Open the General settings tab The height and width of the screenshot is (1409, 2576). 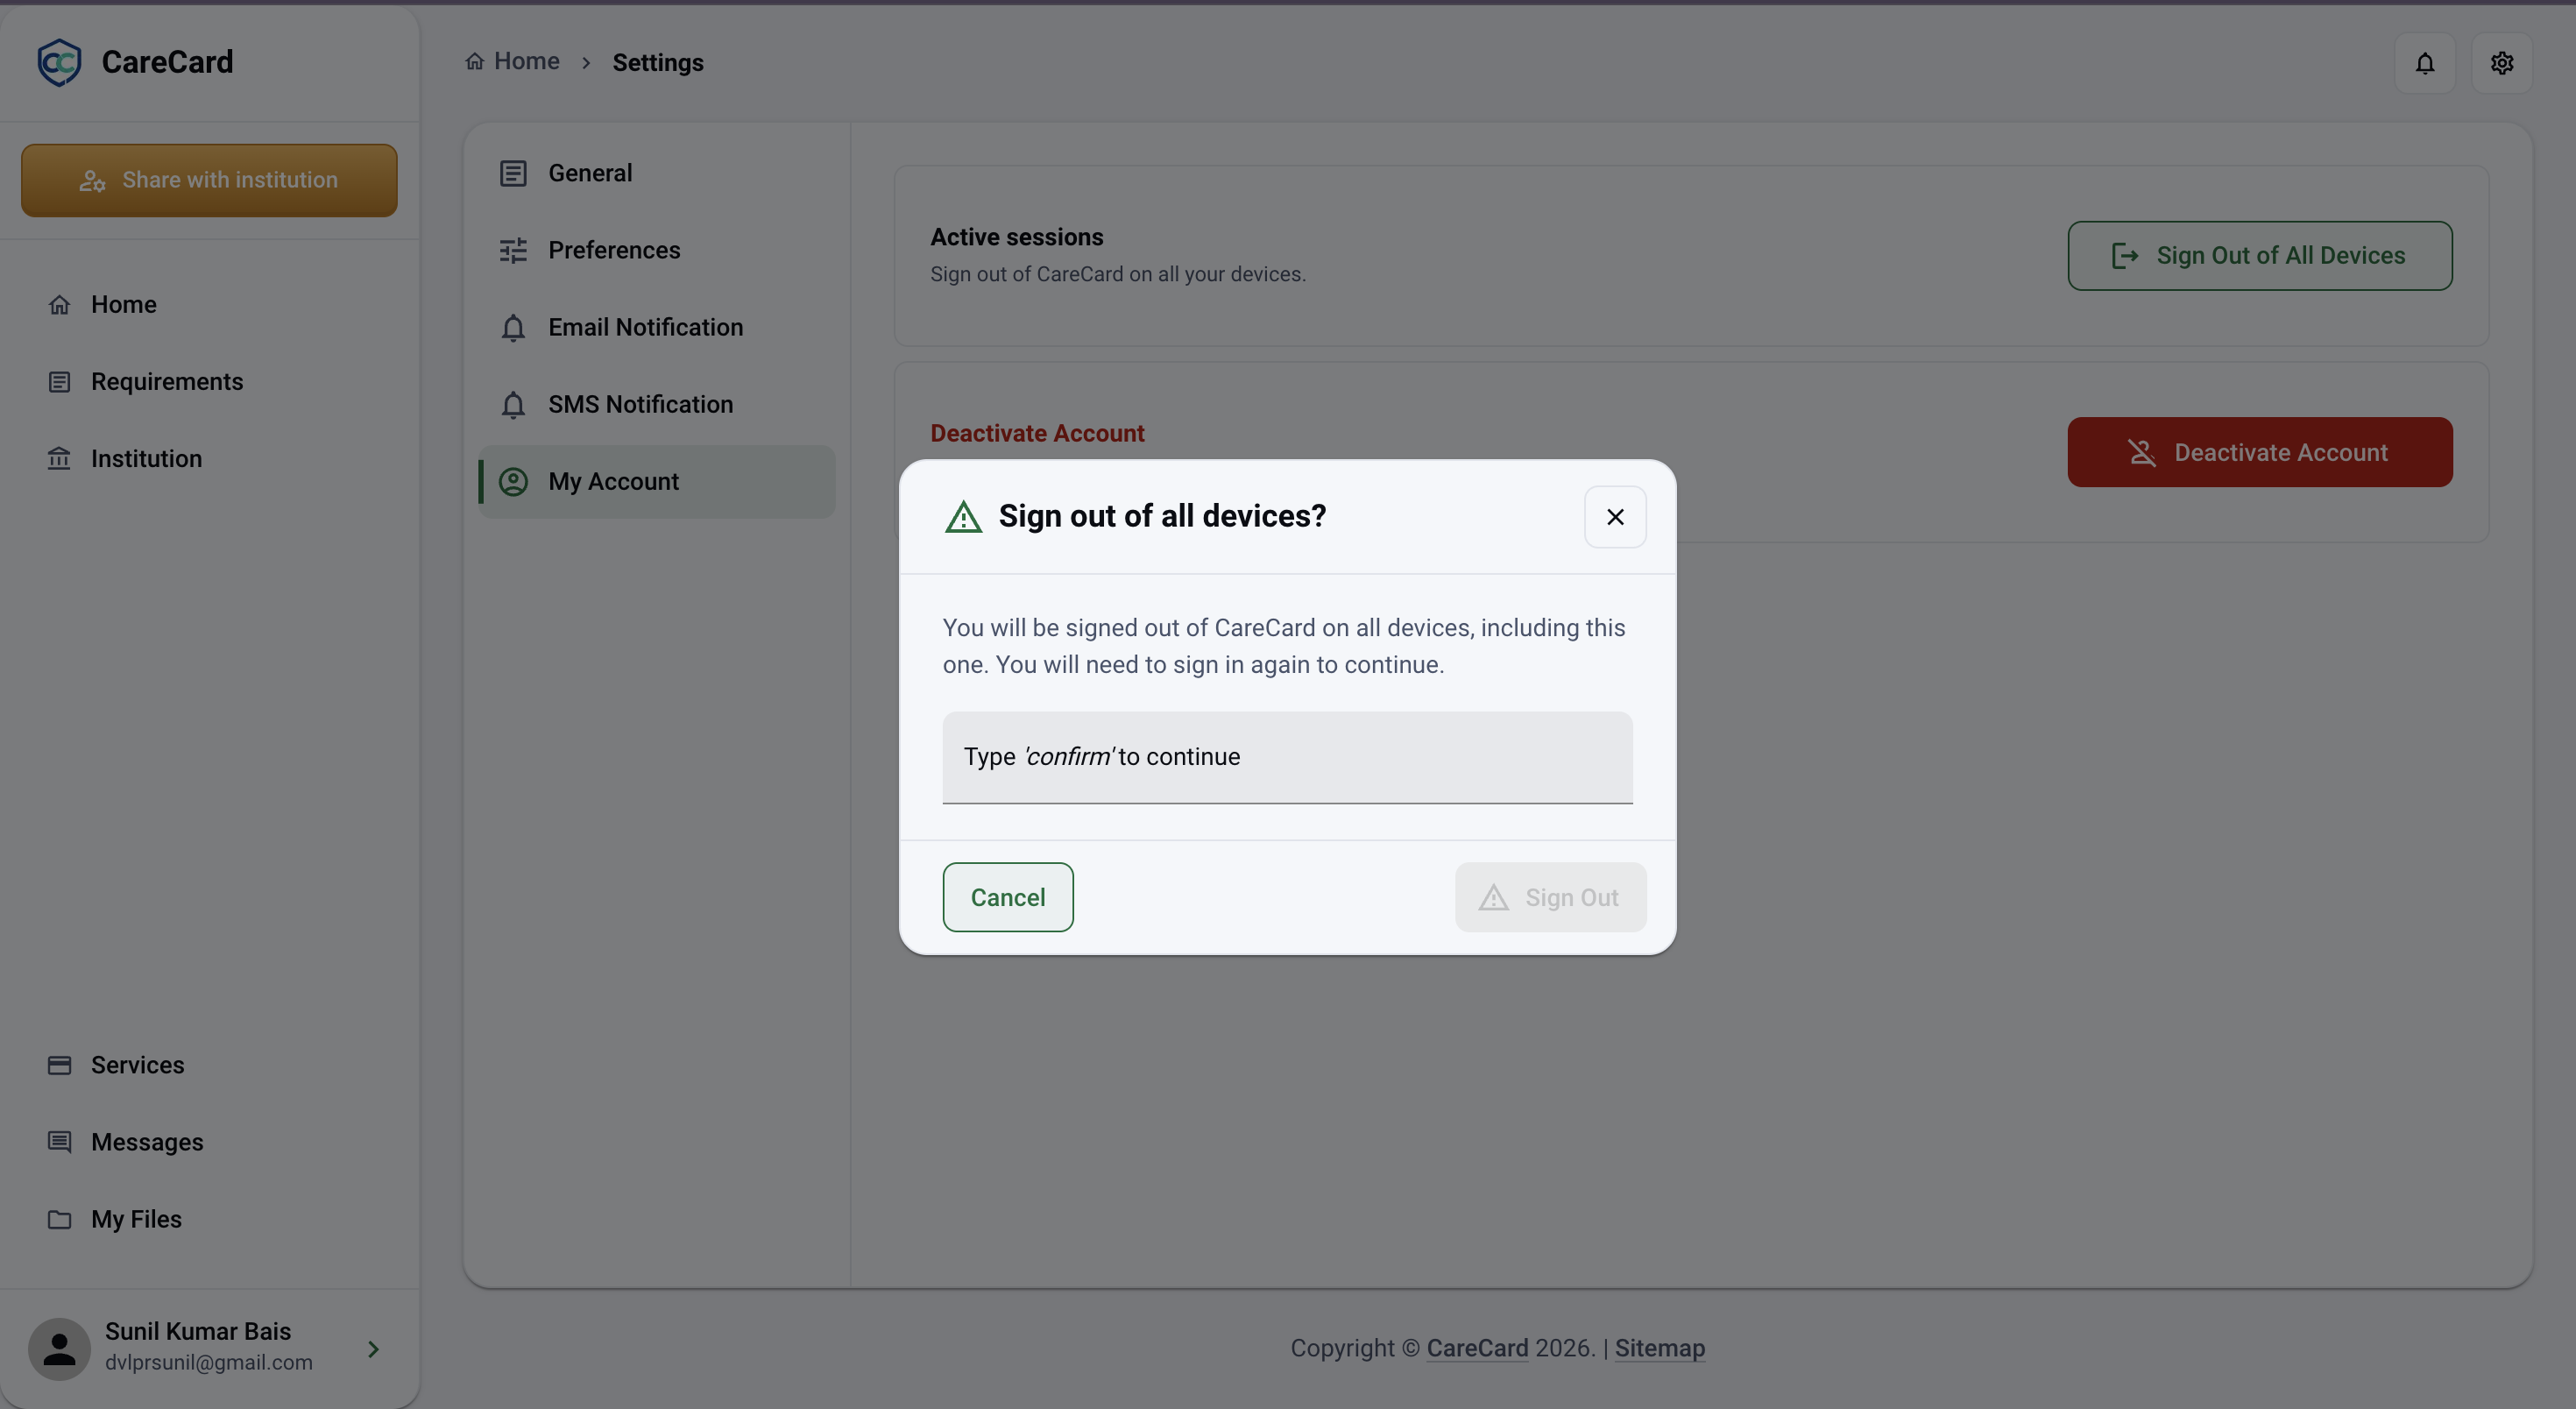point(657,173)
